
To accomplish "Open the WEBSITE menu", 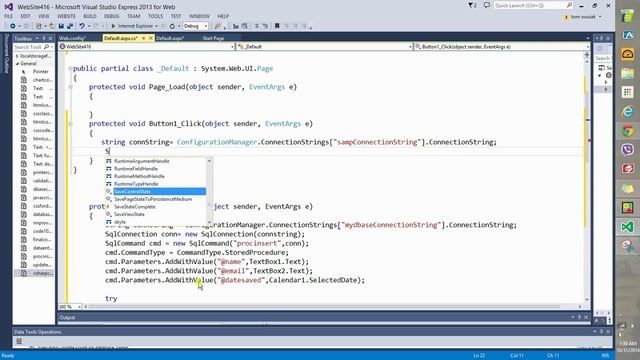I will 66,16.
